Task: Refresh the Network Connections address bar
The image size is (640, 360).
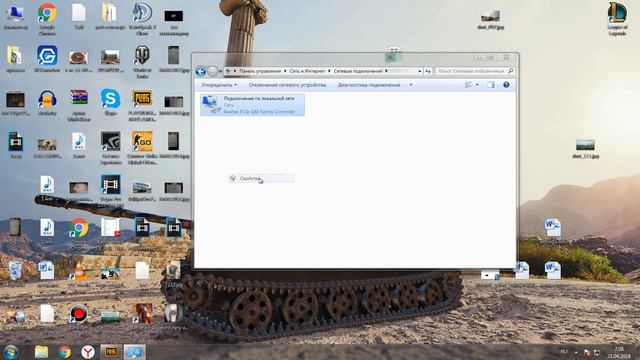Action: click(428, 71)
